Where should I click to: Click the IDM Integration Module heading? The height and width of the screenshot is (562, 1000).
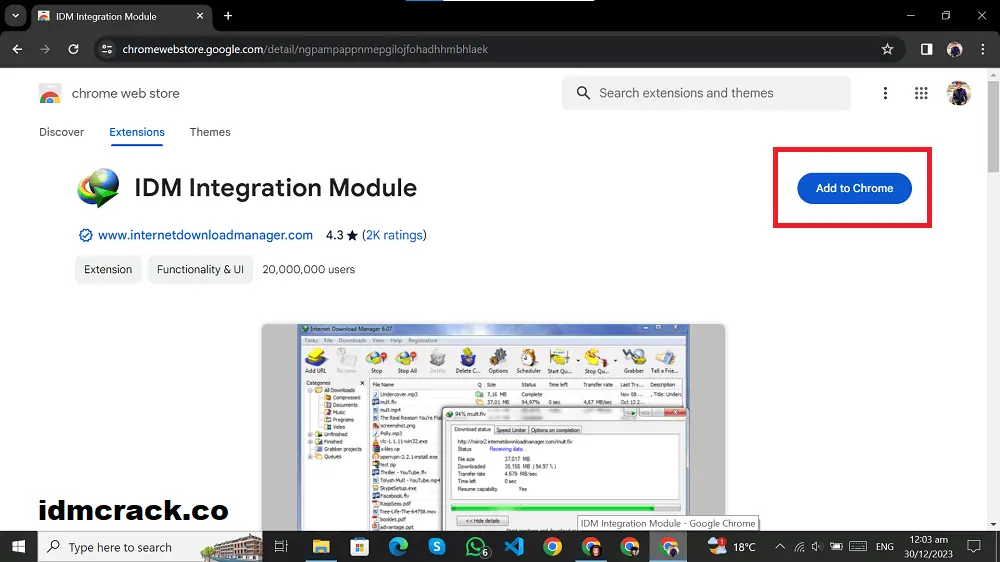click(276, 188)
